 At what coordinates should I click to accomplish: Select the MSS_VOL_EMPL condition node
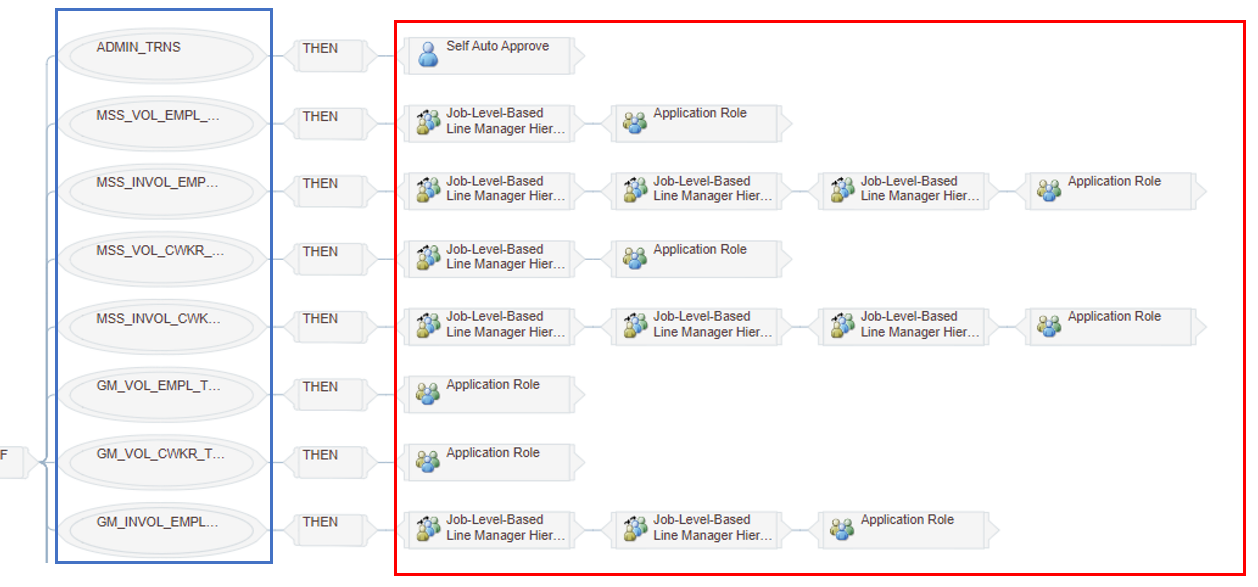(161, 123)
